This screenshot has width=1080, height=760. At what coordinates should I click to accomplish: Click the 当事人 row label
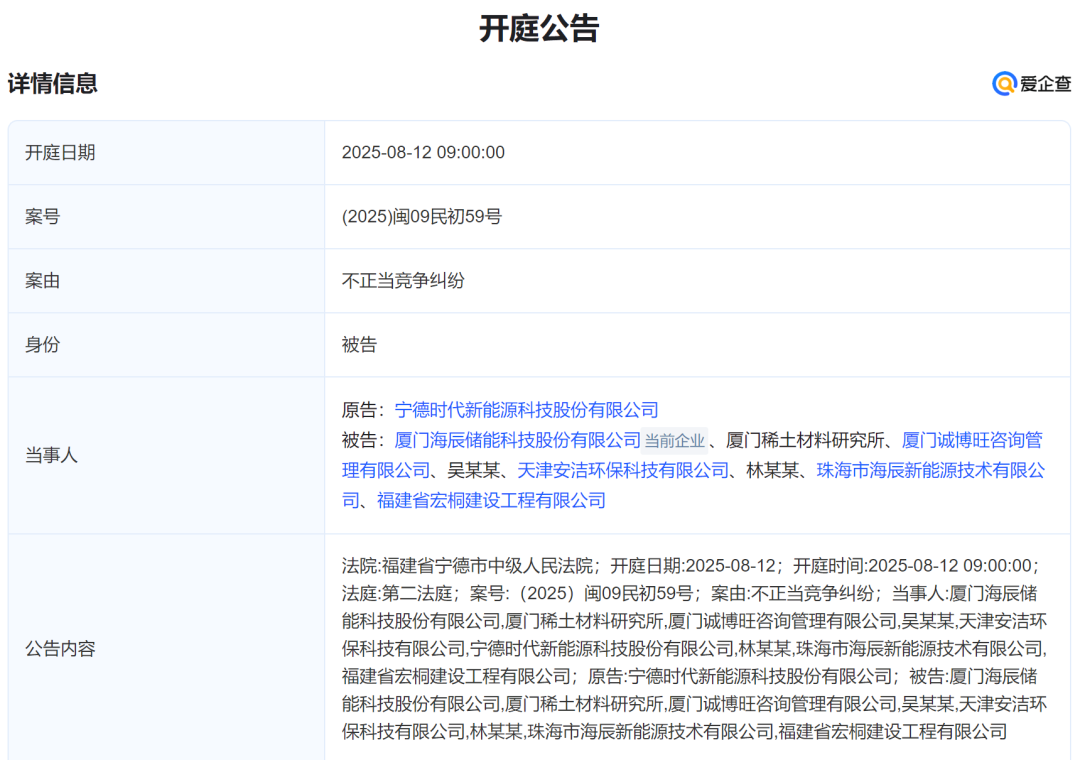click(x=51, y=455)
